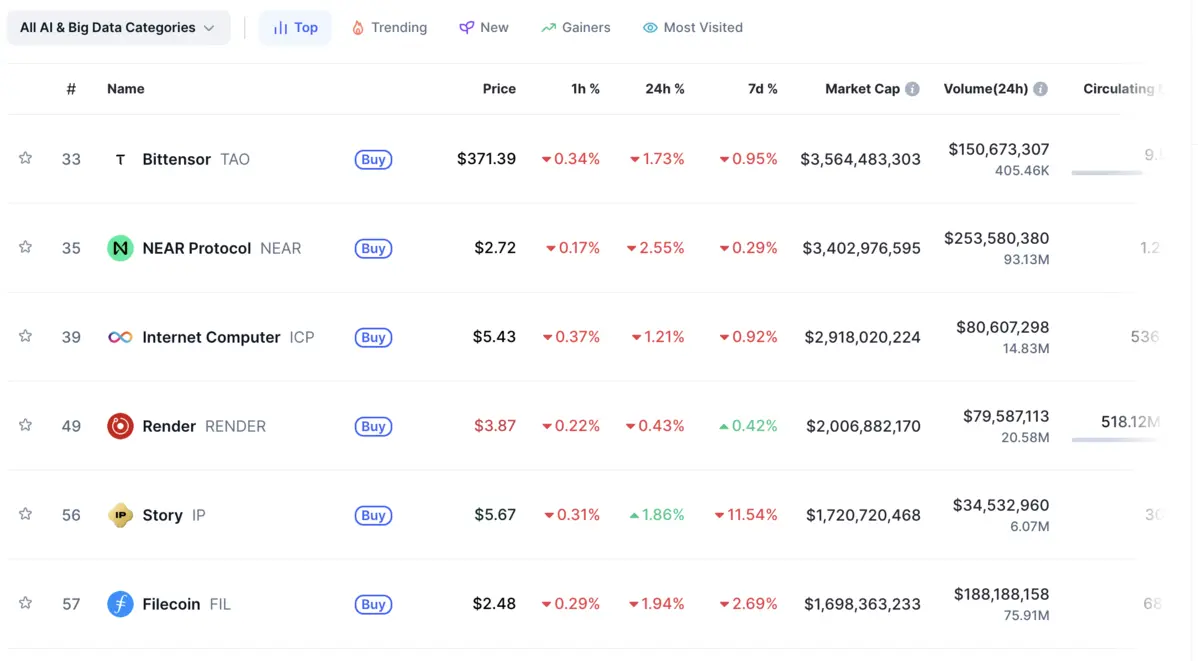Click the Story IP logo icon
The width and height of the screenshot is (1198, 661).
click(120, 515)
